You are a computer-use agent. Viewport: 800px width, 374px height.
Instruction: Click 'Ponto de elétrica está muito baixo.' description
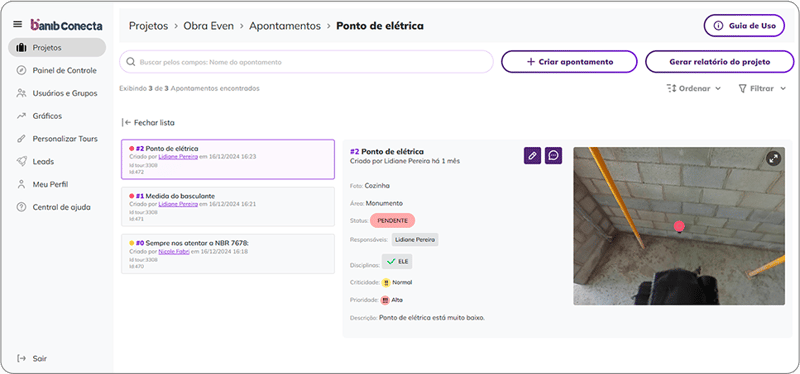(432, 317)
